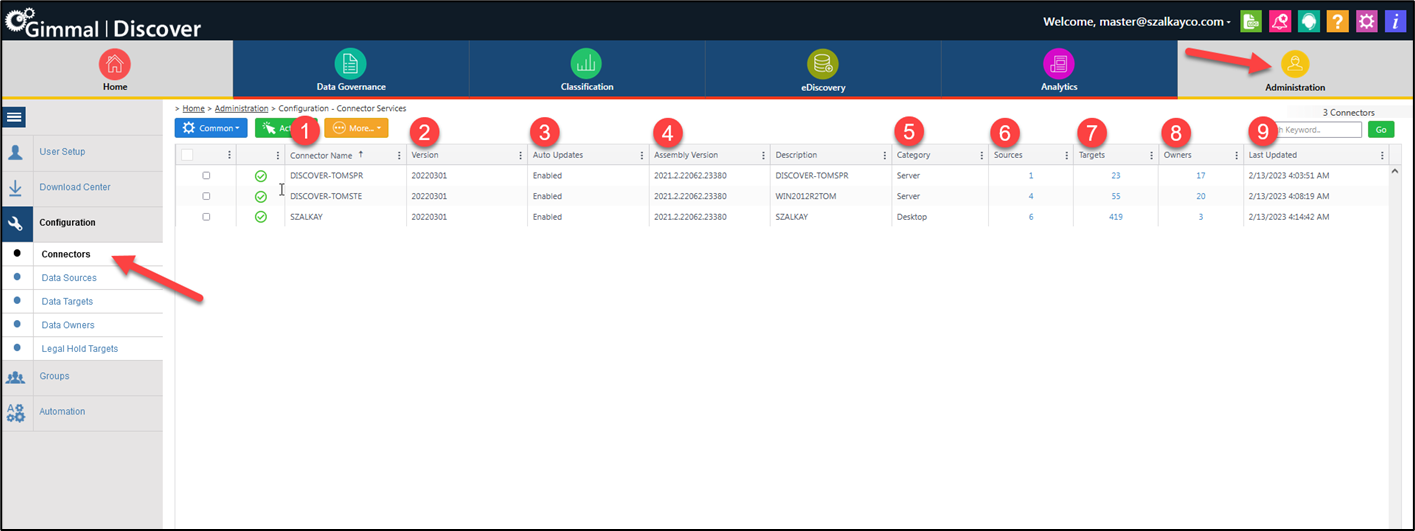Go to the eDiscovery tab
Screen dimensions: 1415x531
tap(823, 70)
